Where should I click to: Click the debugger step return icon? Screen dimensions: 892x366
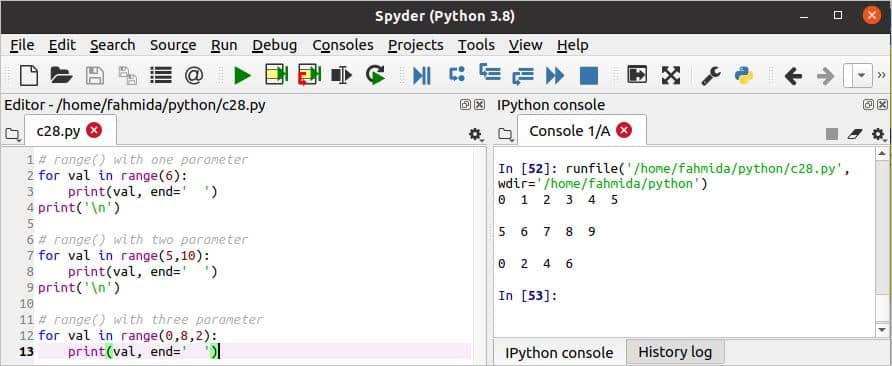pos(522,76)
